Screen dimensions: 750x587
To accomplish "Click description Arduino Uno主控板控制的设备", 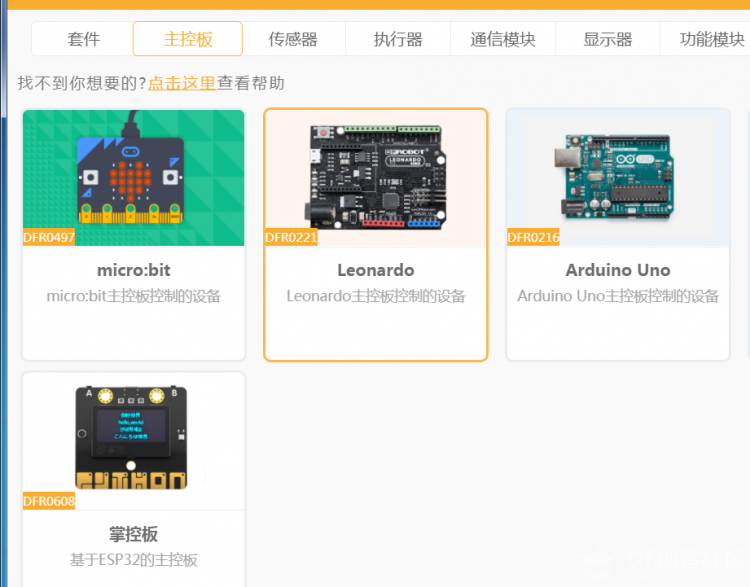I will [x=618, y=296].
